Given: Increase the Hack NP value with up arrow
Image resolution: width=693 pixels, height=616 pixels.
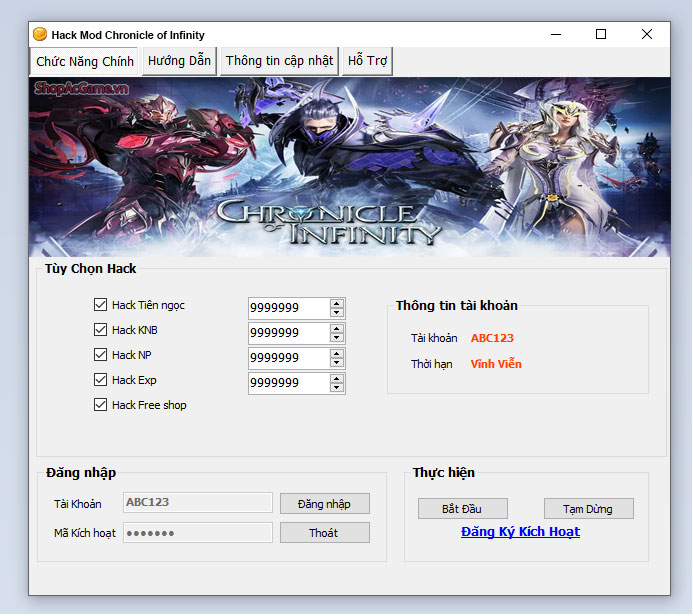Looking at the screenshot, I should pos(337,354).
